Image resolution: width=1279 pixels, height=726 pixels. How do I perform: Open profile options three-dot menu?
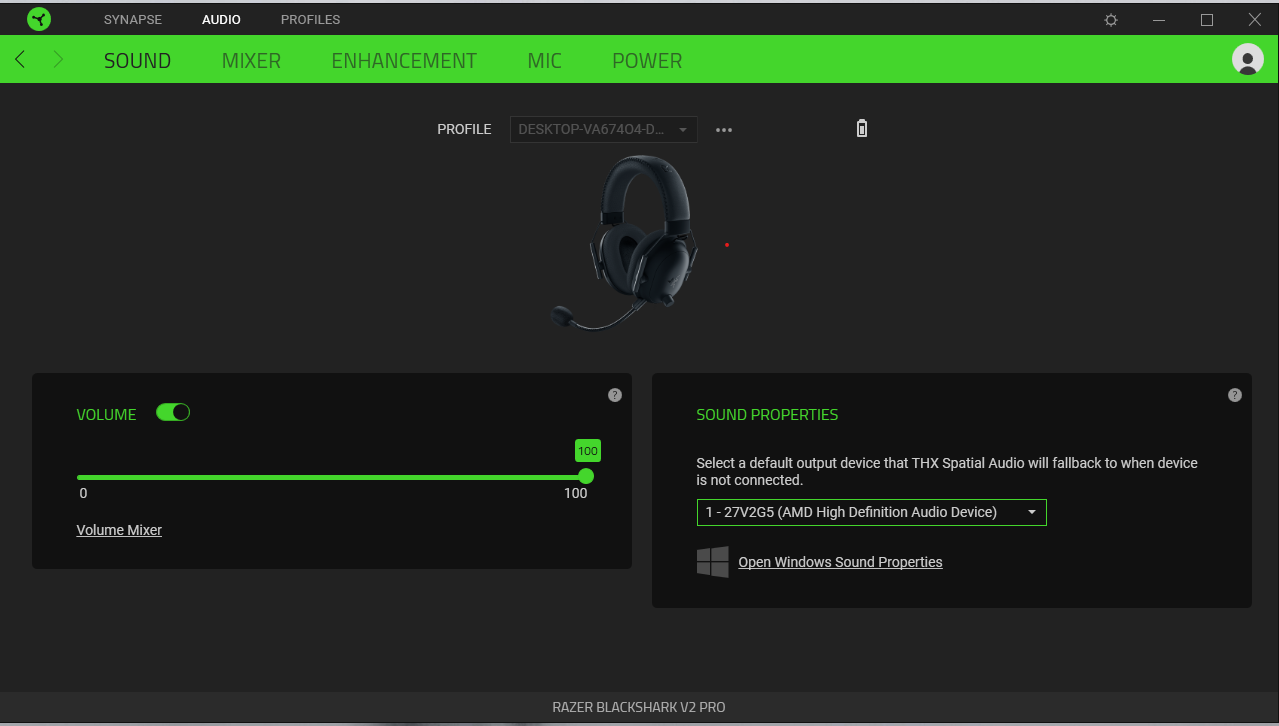pos(724,130)
